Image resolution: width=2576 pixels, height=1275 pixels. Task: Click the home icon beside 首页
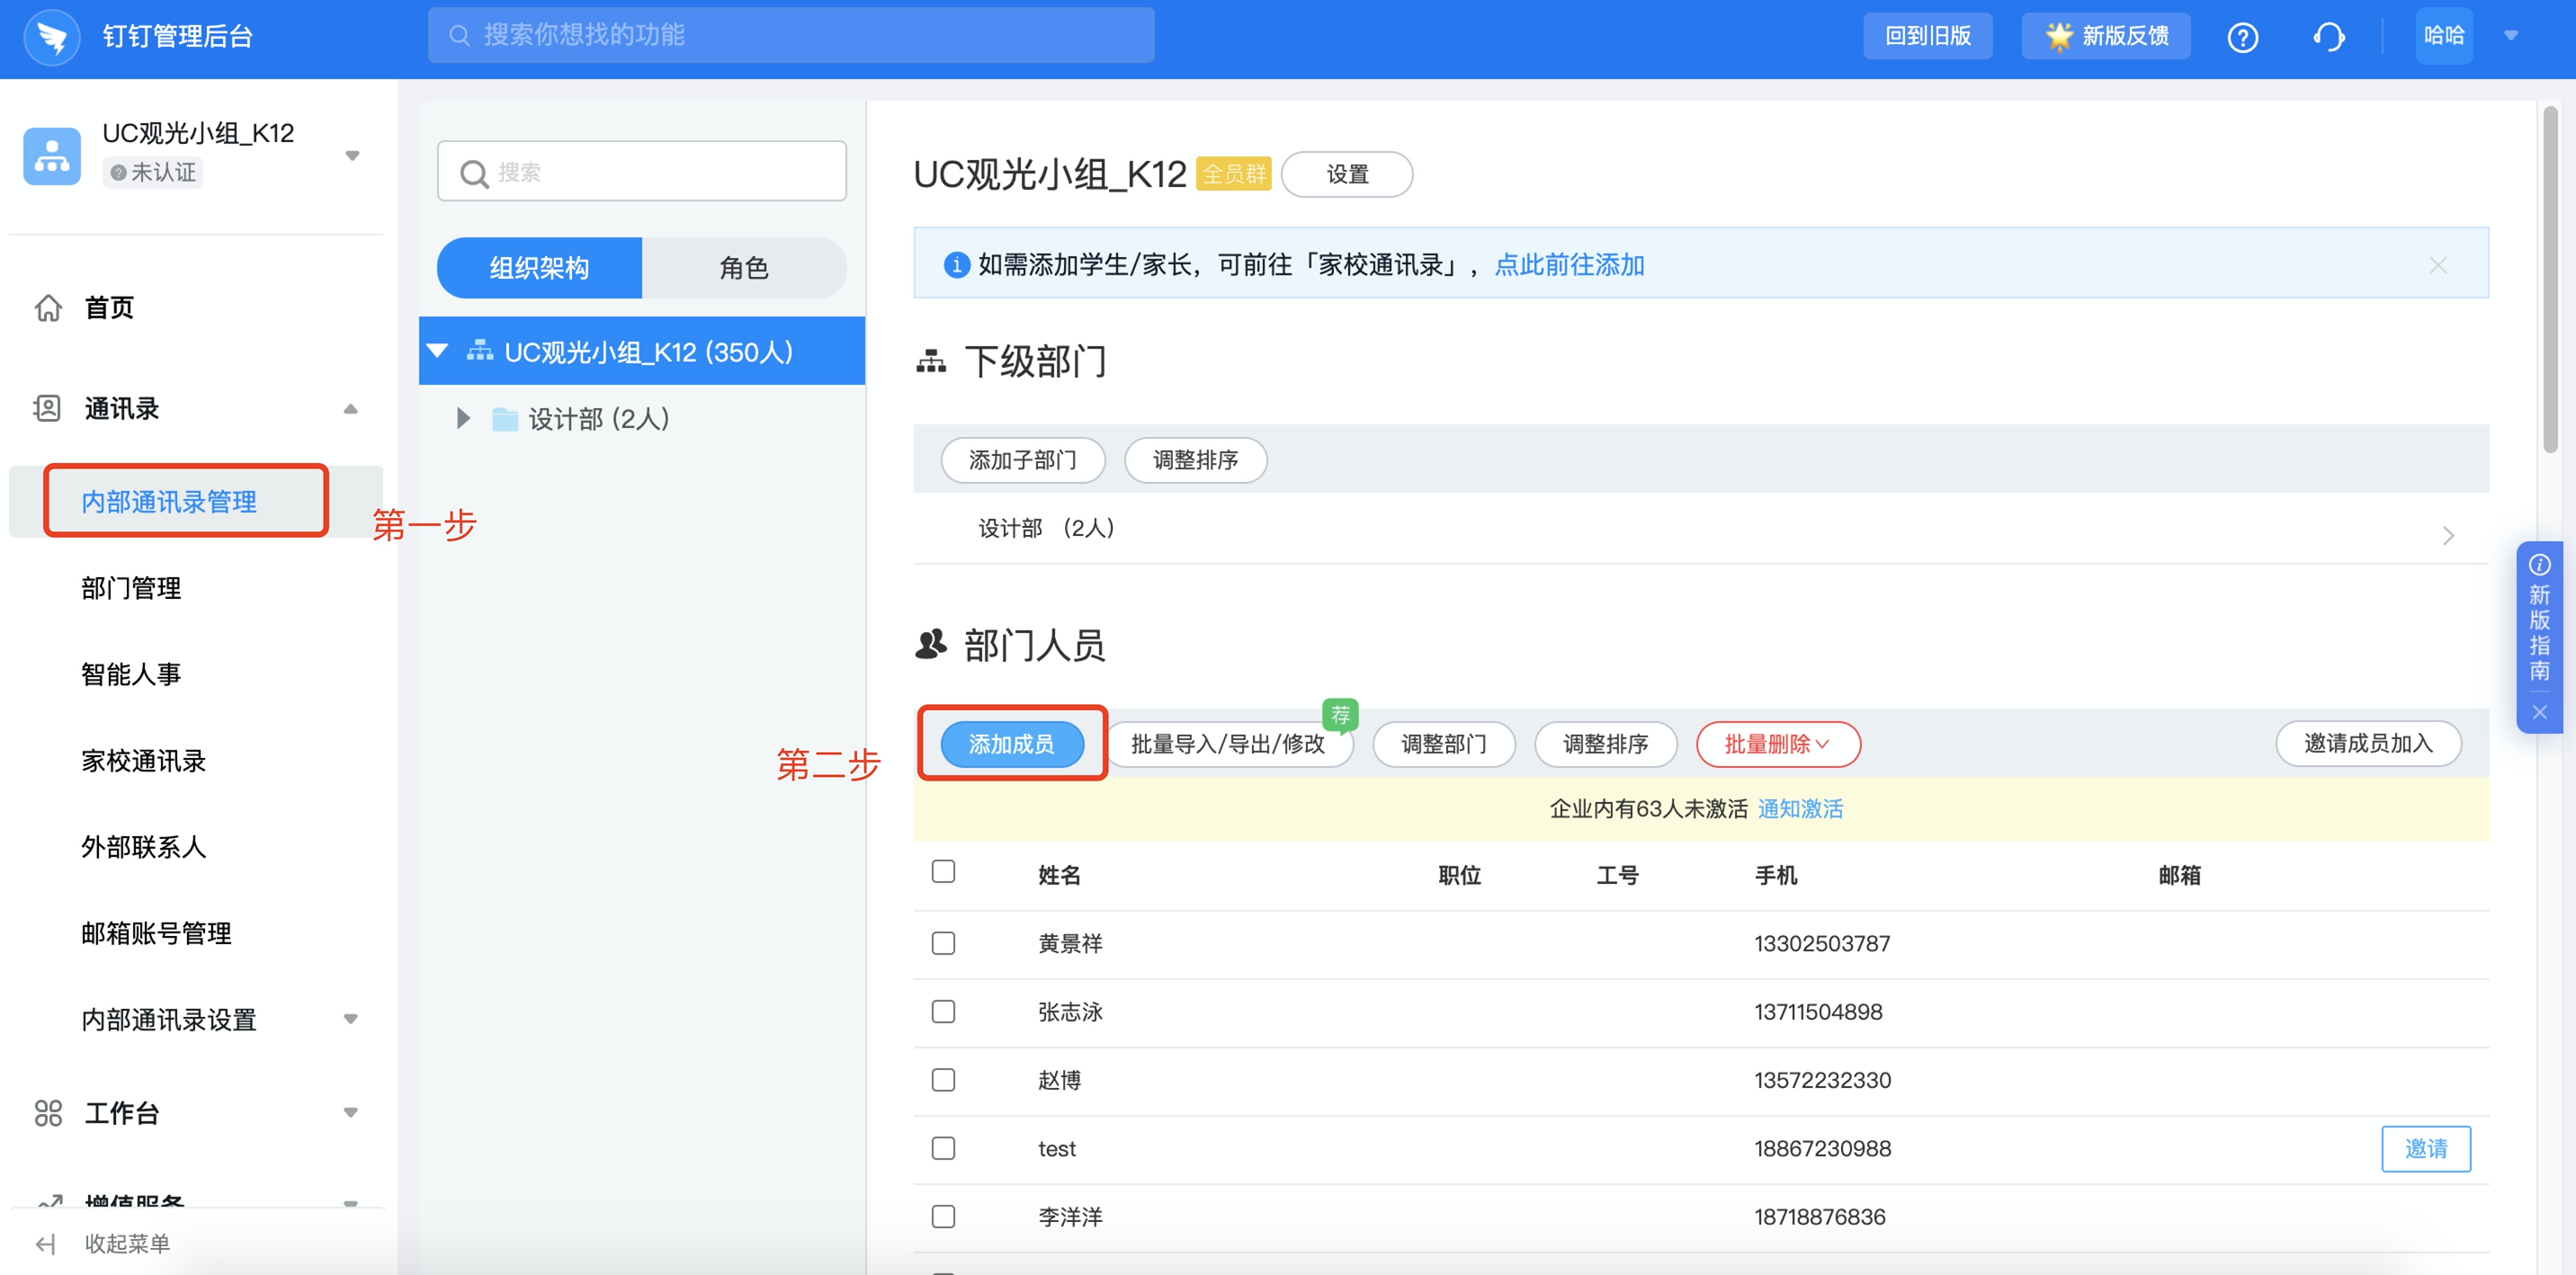[48, 307]
